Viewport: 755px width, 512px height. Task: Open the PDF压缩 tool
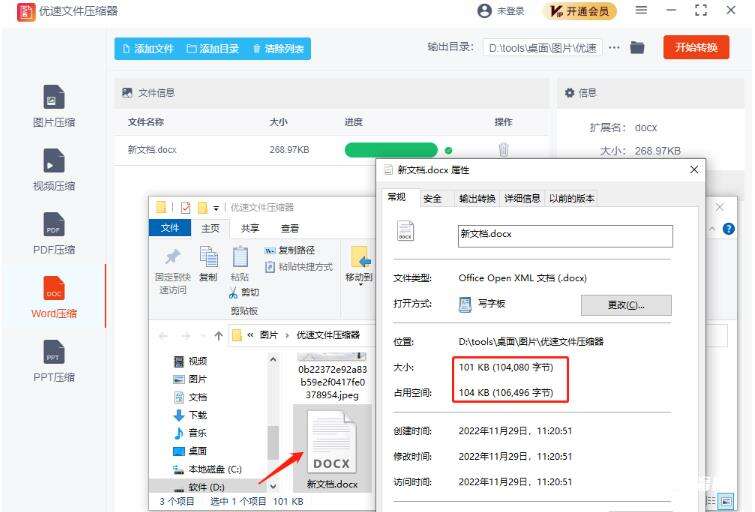(53, 234)
